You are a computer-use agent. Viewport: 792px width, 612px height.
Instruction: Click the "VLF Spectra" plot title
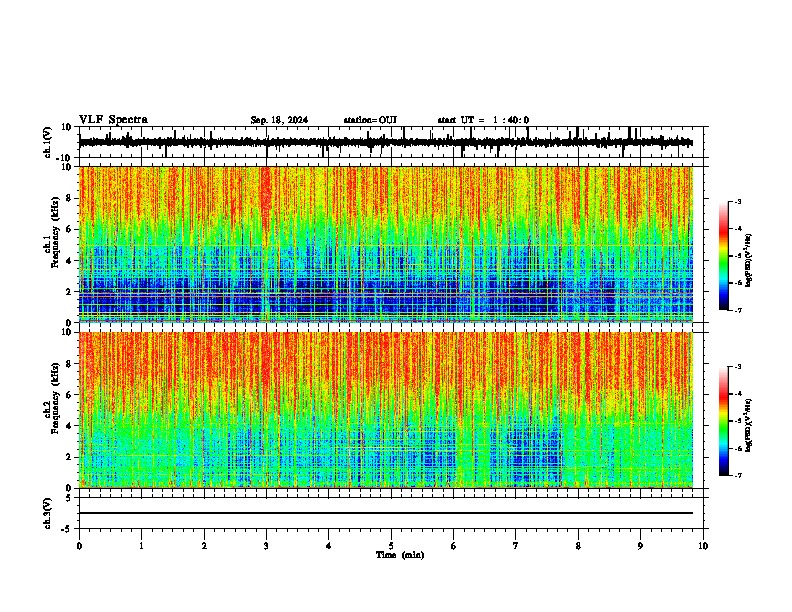pyautogui.click(x=113, y=120)
